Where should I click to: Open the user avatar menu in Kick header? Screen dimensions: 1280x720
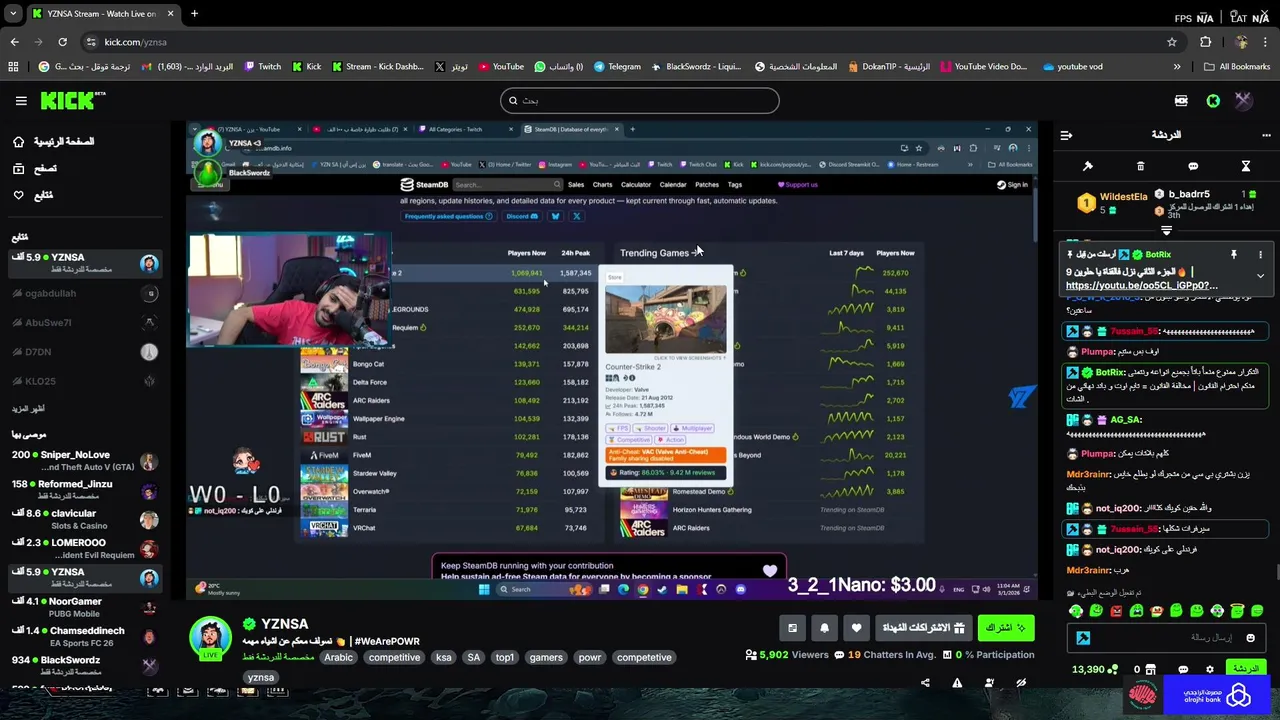point(1243,101)
